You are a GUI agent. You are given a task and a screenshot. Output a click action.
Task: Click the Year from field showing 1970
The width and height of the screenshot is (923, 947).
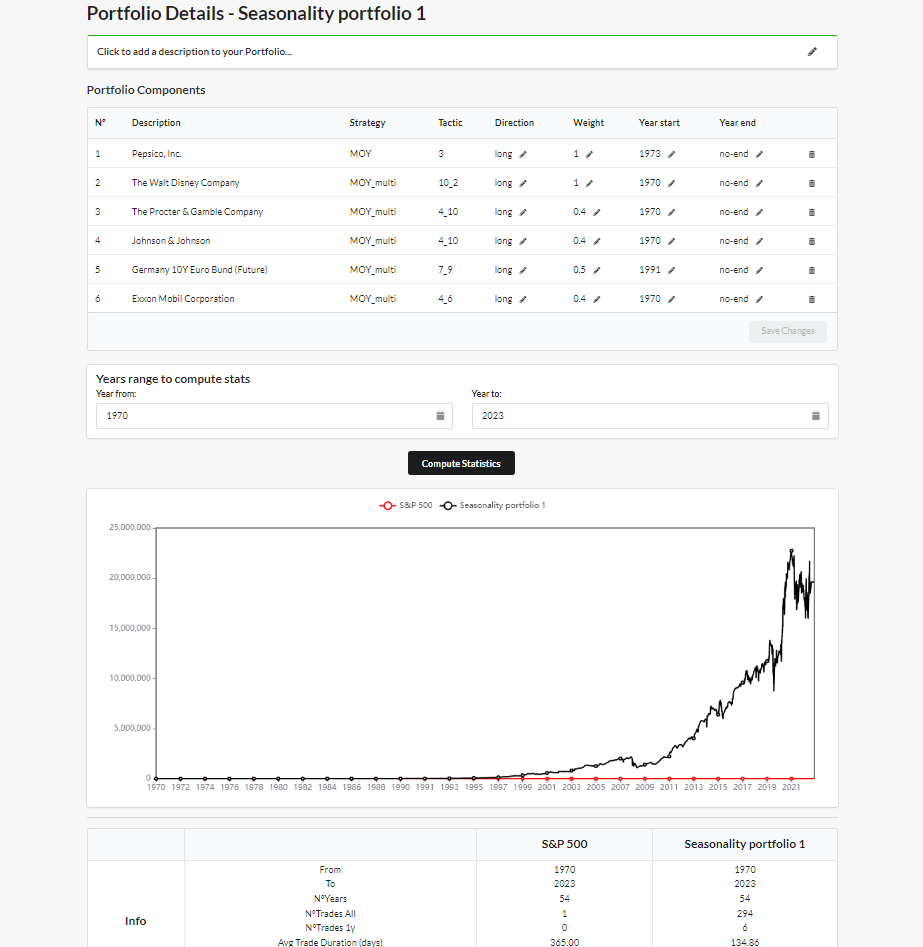[274, 416]
